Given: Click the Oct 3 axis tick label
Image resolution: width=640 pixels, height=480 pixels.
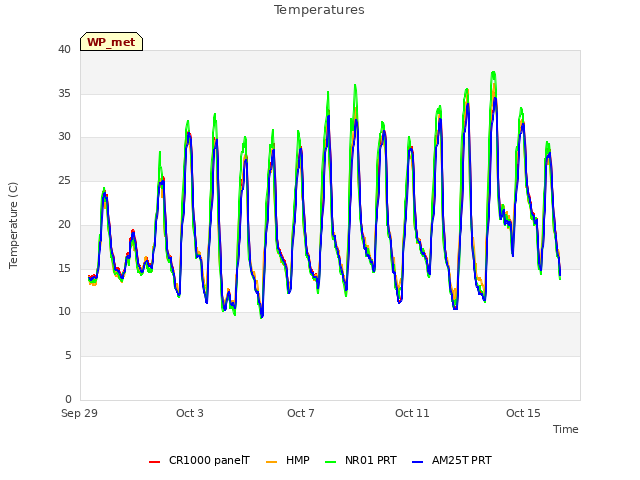Looking at the screenshot, I should click(190, 413).
